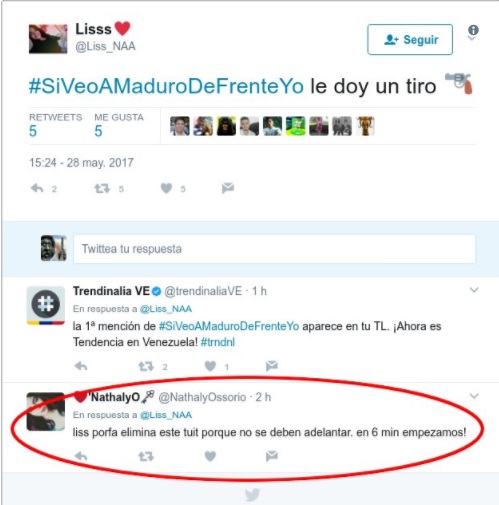Retweet the Trendinalia VE reply
The height and width of the screenshot is (505, 499).
tap(146, 366)
